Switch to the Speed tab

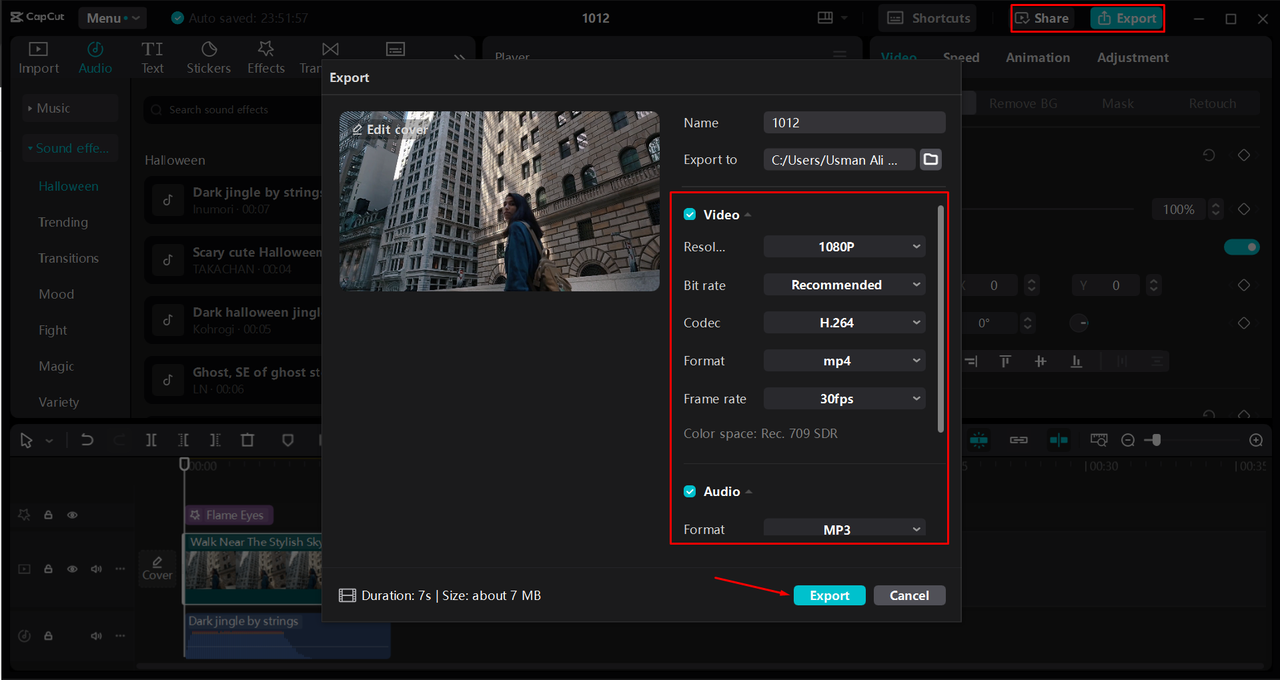[961, 58]
